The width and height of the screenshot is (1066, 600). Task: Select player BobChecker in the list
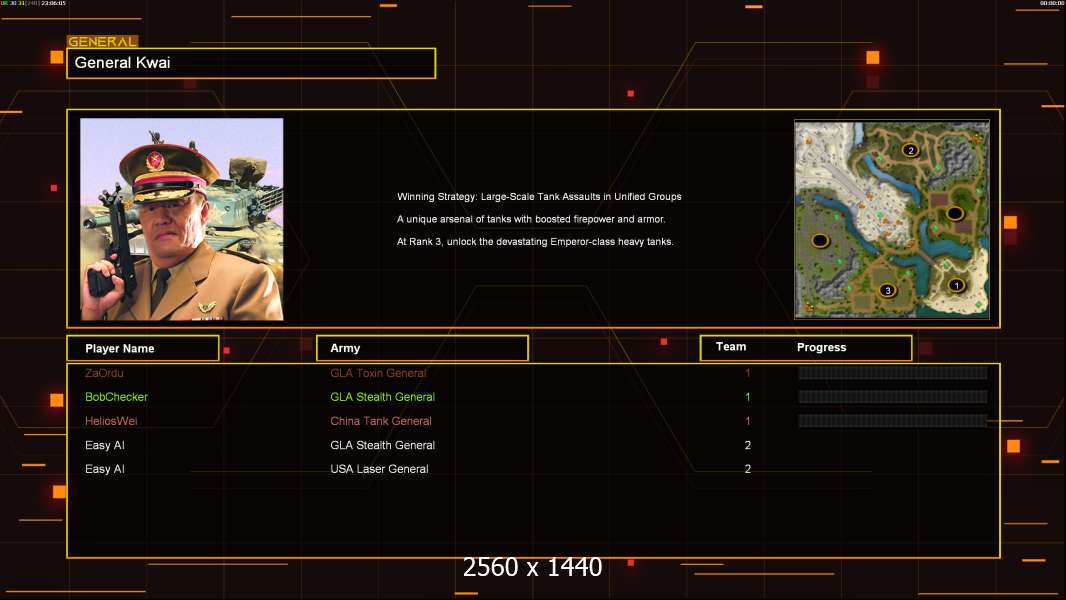pos(116,397)
